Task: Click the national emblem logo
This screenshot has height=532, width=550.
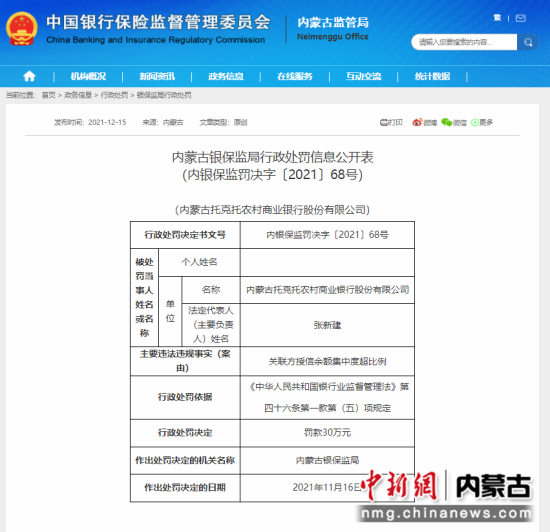Action: (x=22, y=29)
